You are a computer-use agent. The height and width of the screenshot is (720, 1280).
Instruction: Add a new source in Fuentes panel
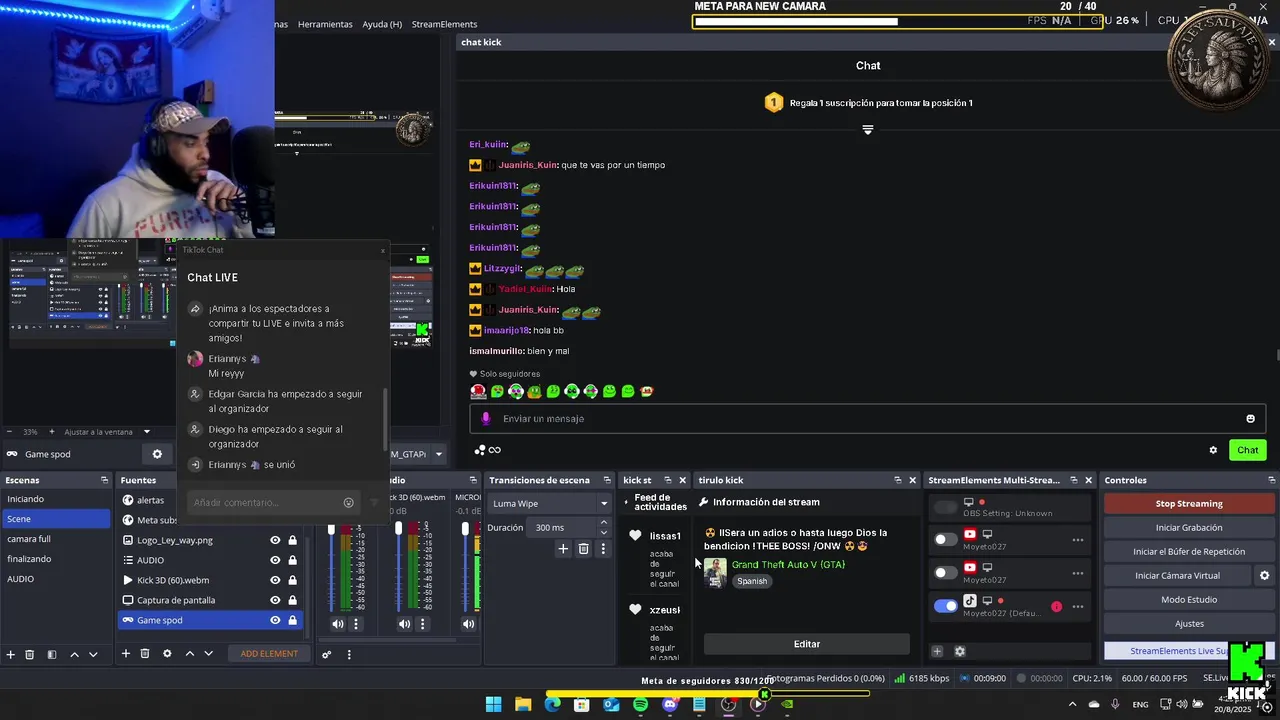[126, 654]
